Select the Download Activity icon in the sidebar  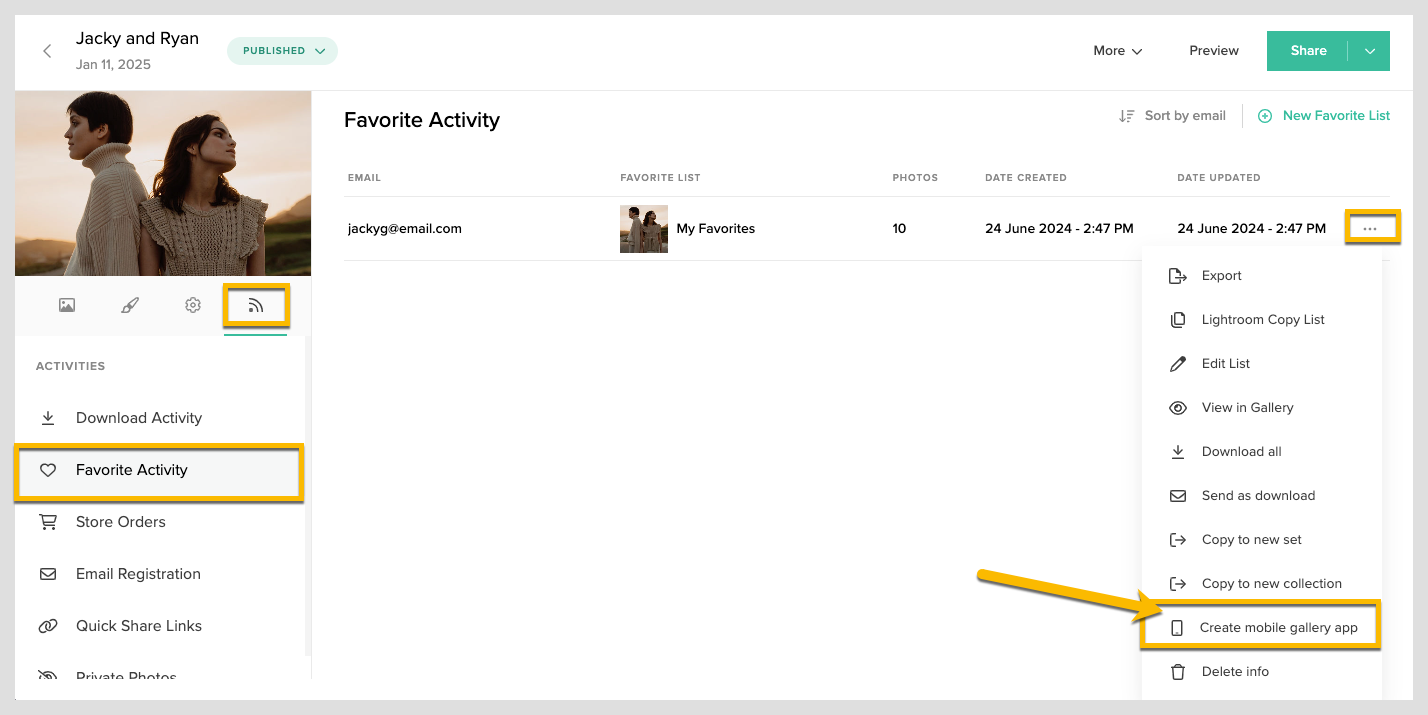point(48,417)
